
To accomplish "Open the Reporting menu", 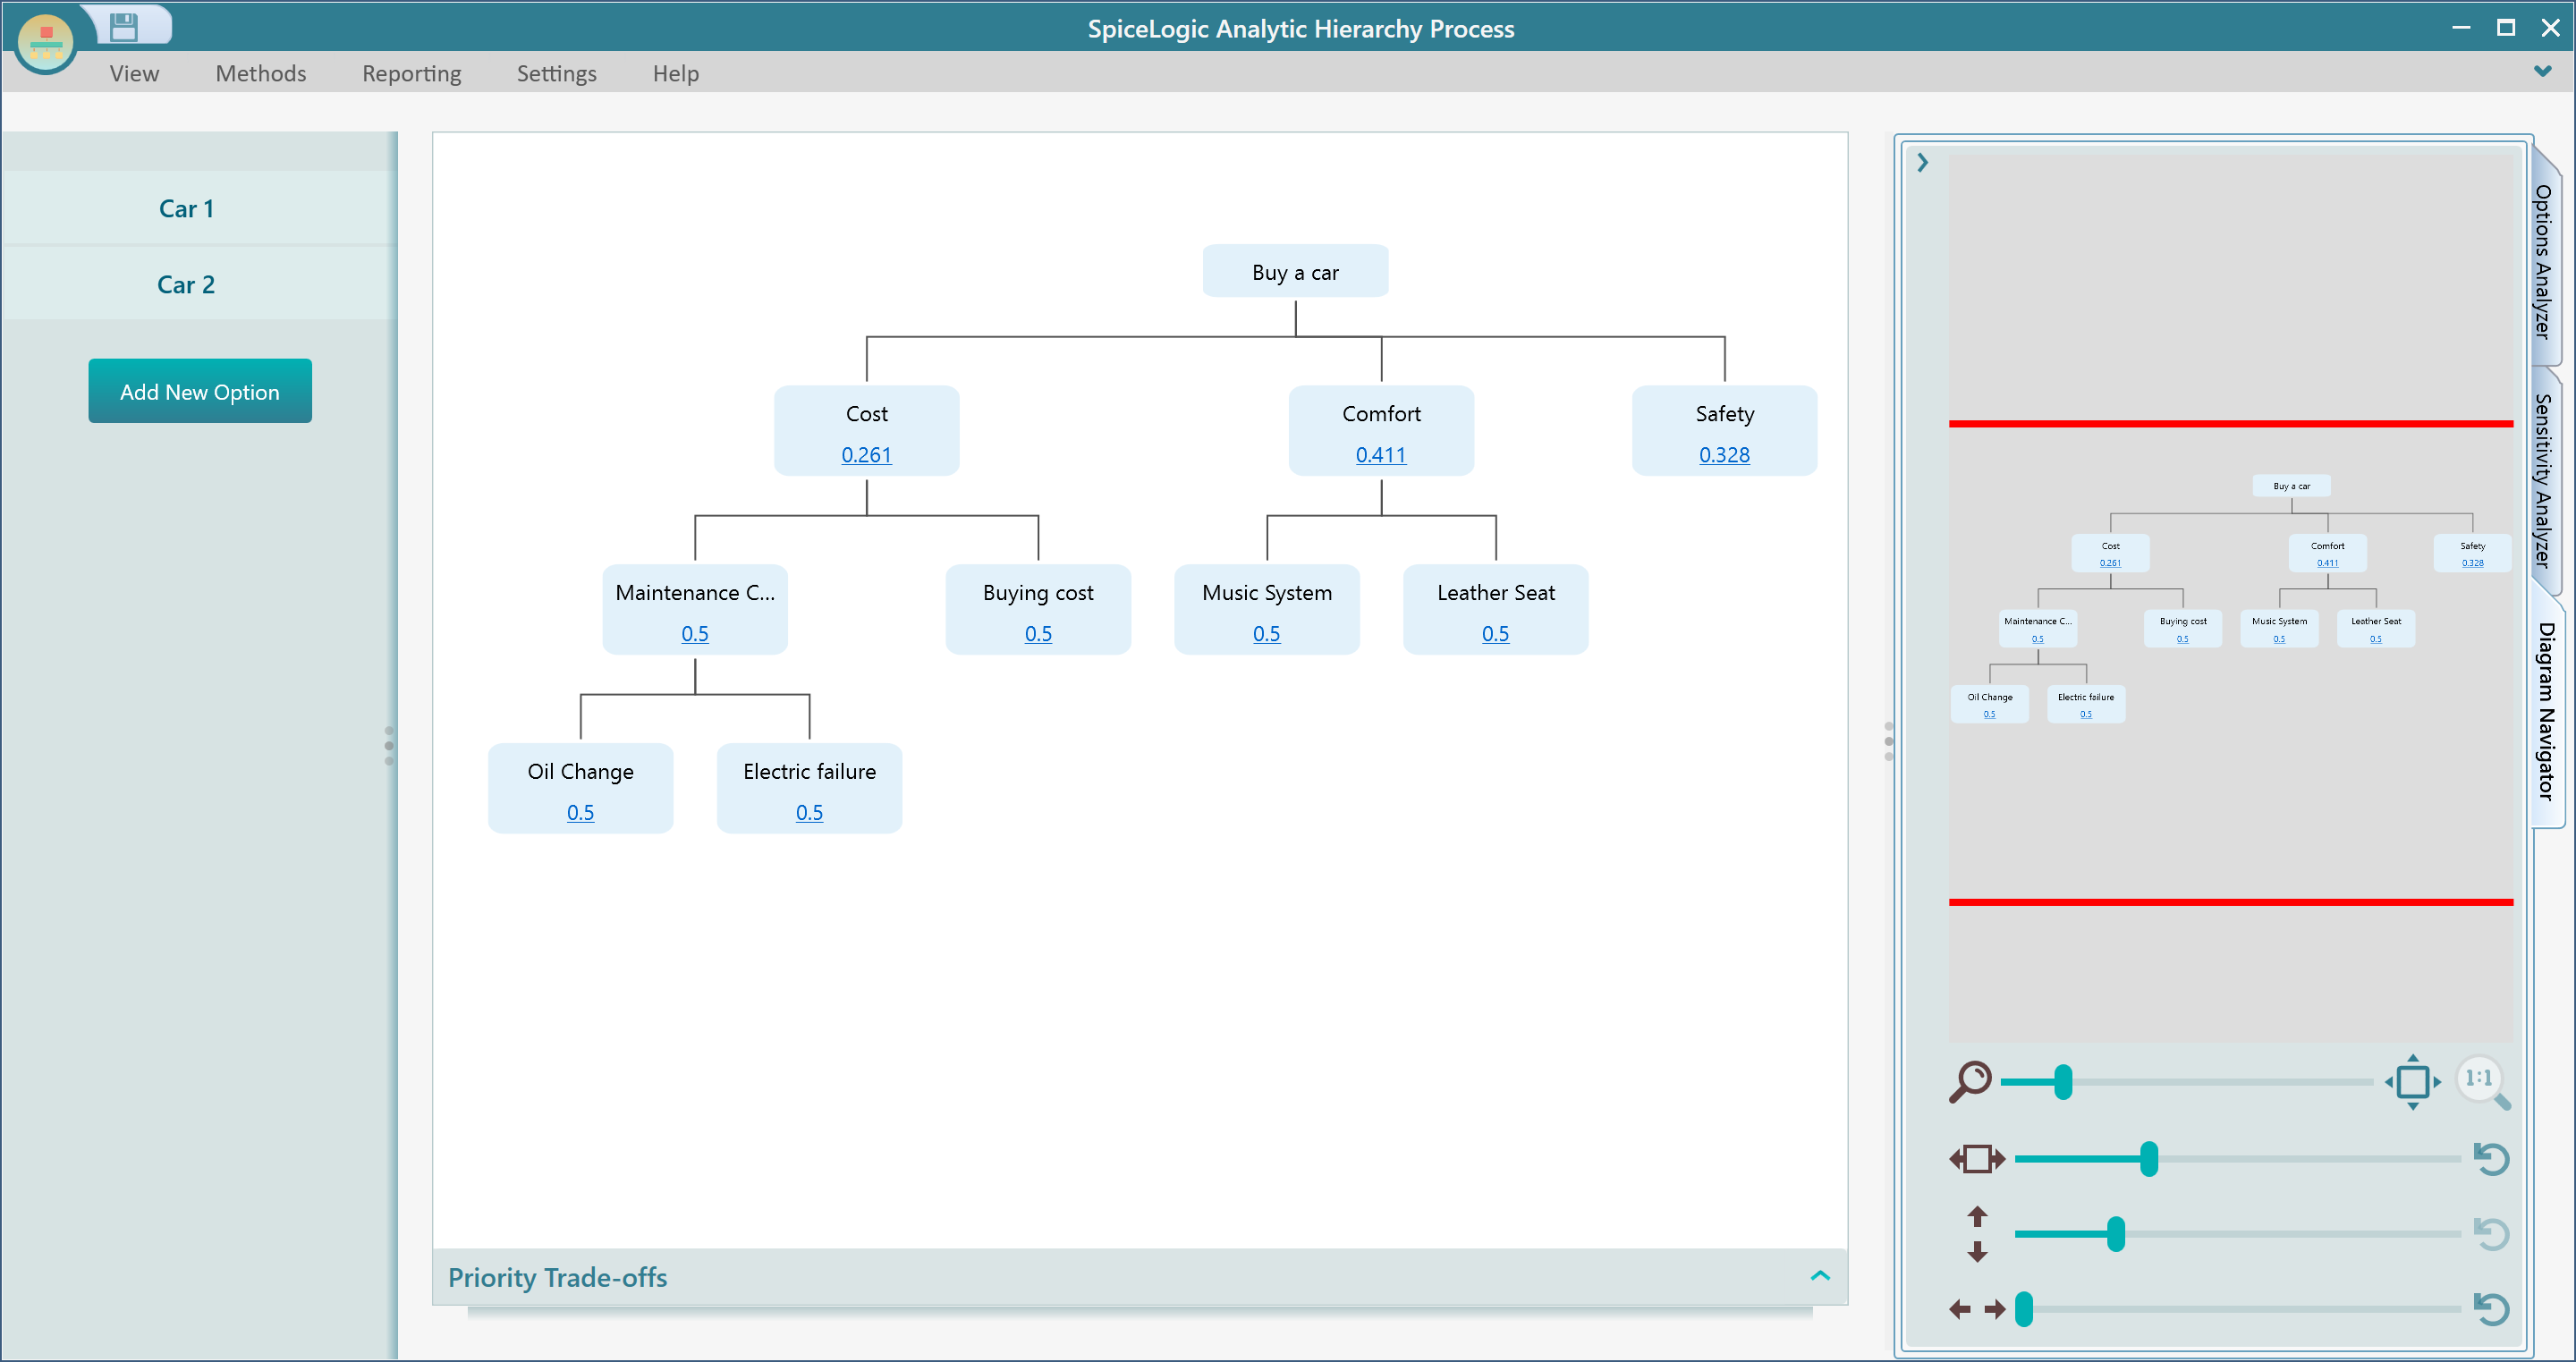I will click(411, 73).
